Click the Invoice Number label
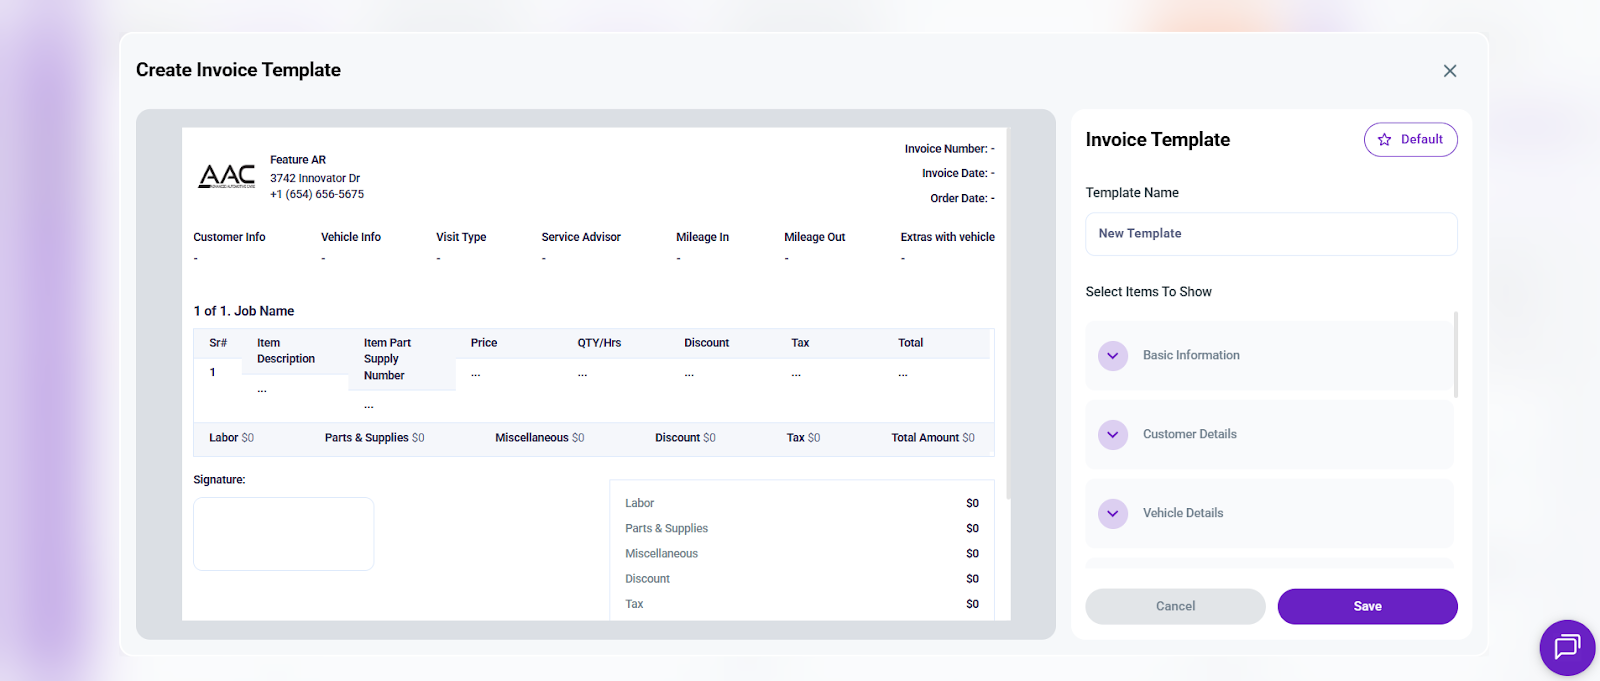The height and width of the screenshot is (681, 1600). [945, 149]
